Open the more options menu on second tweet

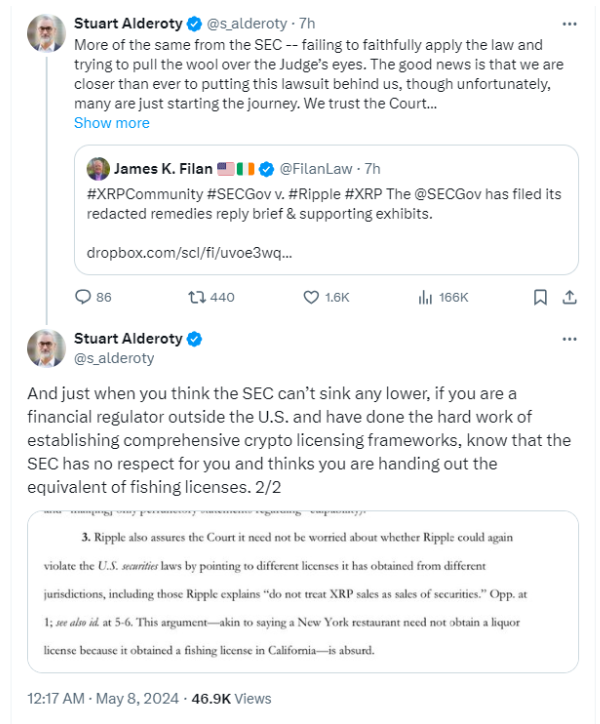(x=570, y=339)
